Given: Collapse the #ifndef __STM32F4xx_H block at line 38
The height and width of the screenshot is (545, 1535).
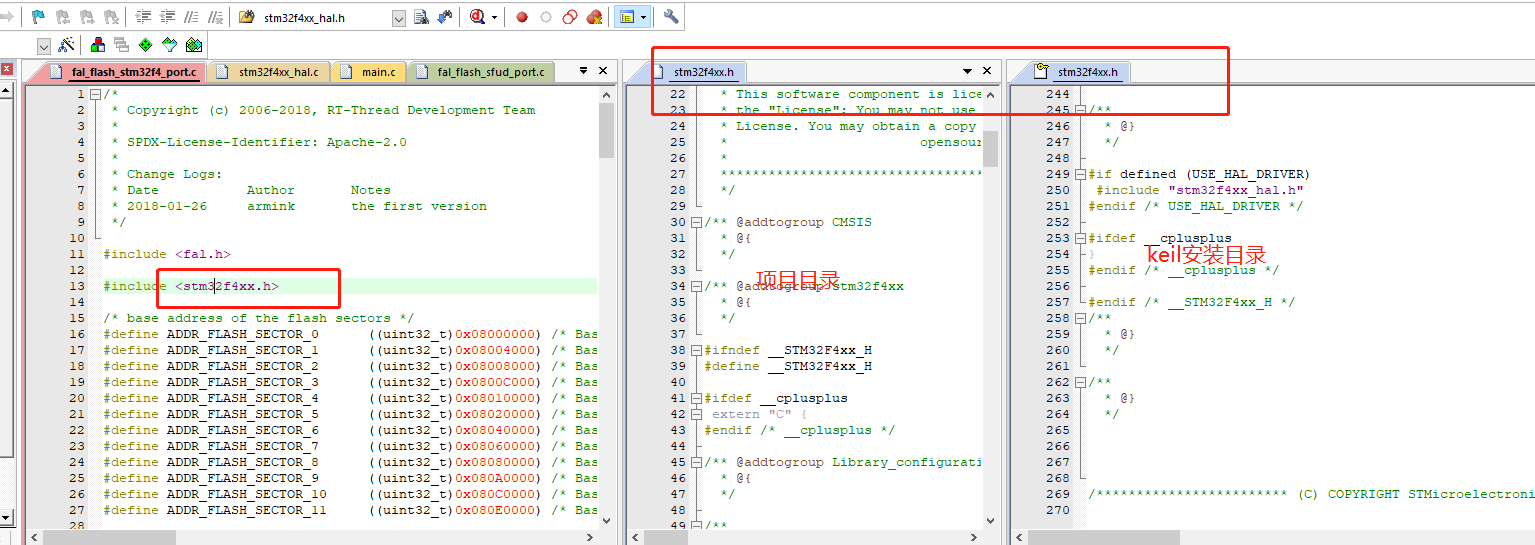Looking at the screenshot, I should [x=695, y=350].
